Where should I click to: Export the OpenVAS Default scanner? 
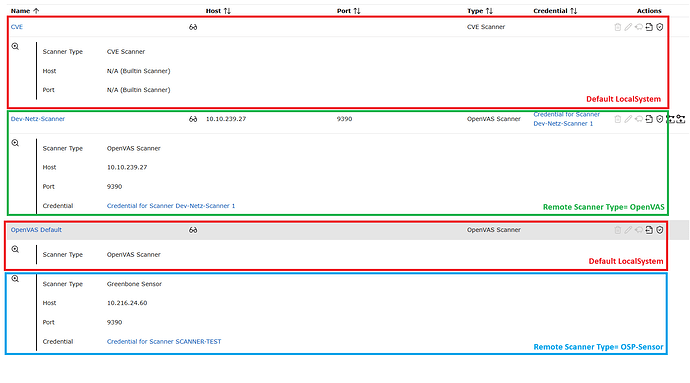(x=649, y=230)
